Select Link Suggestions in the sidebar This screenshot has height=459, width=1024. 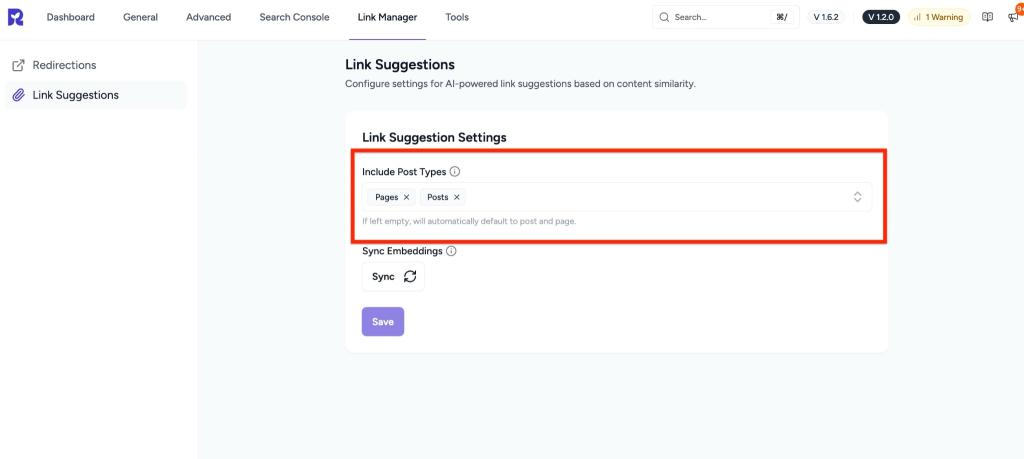point(75,95)
